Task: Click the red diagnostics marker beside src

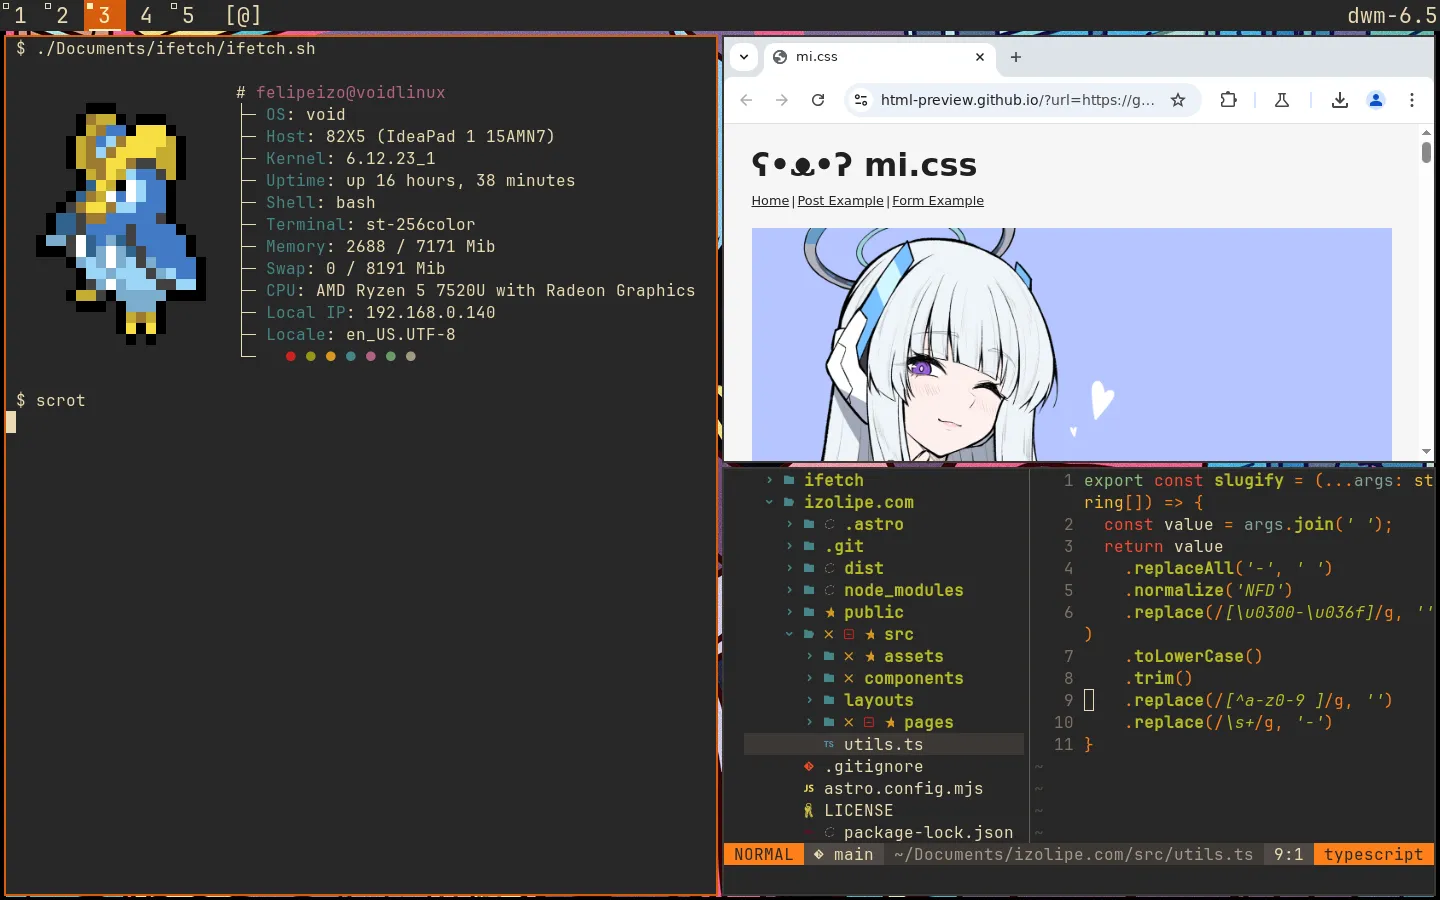Action: (x=849, y=635)
